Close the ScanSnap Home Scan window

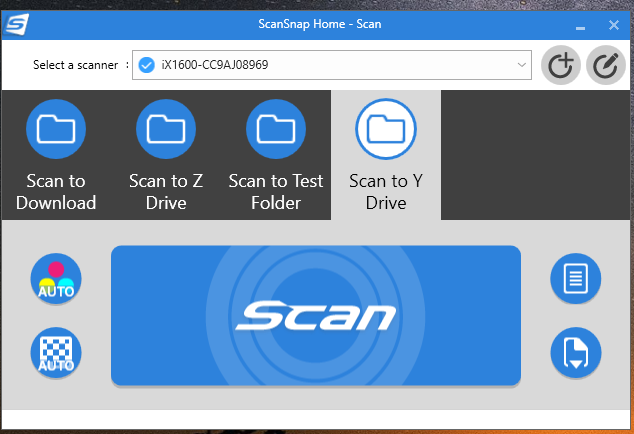[614, 25]
